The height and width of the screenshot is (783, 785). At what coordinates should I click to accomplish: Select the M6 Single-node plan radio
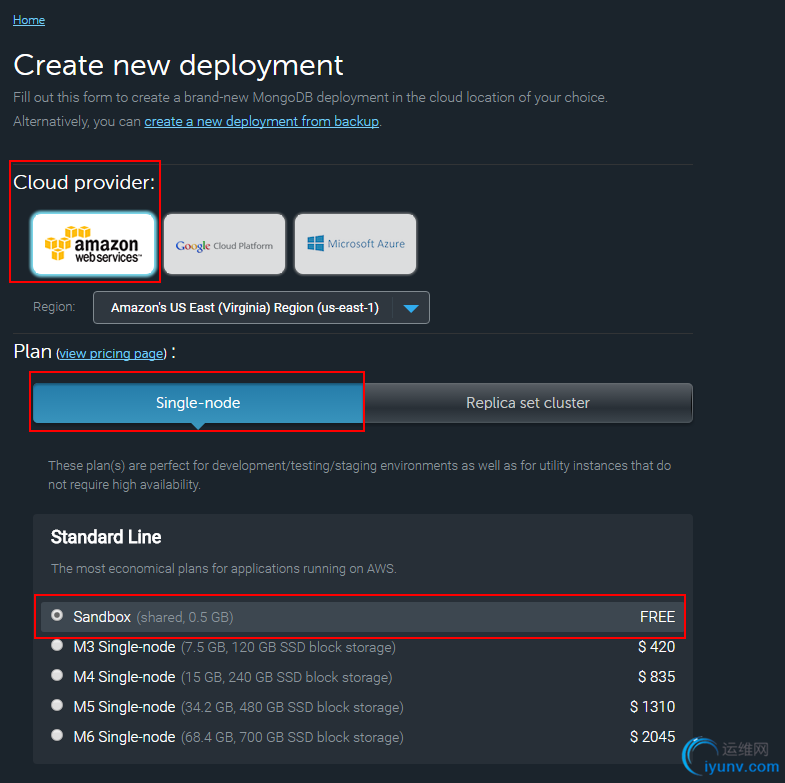57,735
